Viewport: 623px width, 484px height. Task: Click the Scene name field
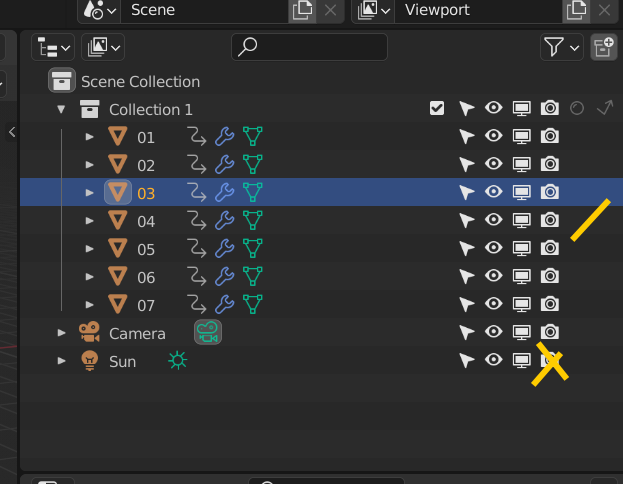205,10
